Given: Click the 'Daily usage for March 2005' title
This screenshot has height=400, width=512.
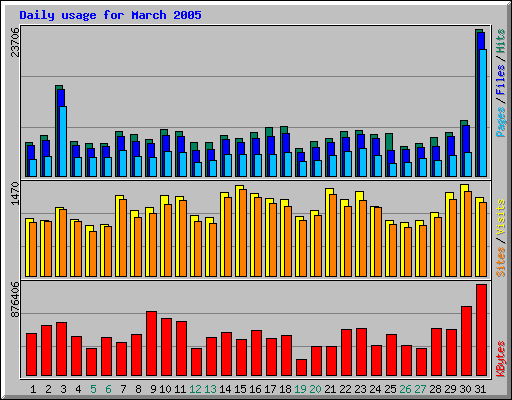Looking at the screenshot, I should [x=110, y=15].
